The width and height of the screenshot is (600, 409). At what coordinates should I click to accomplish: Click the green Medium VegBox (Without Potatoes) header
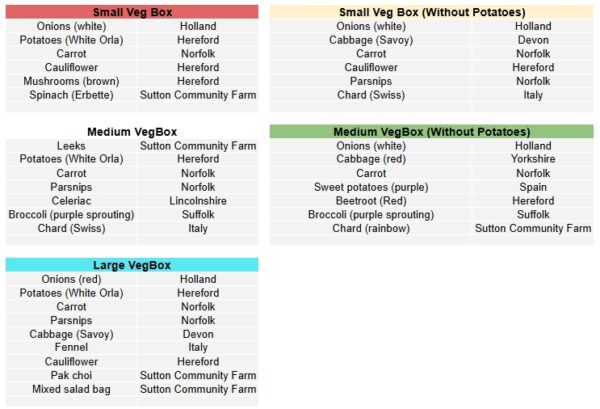pos(431,131)
